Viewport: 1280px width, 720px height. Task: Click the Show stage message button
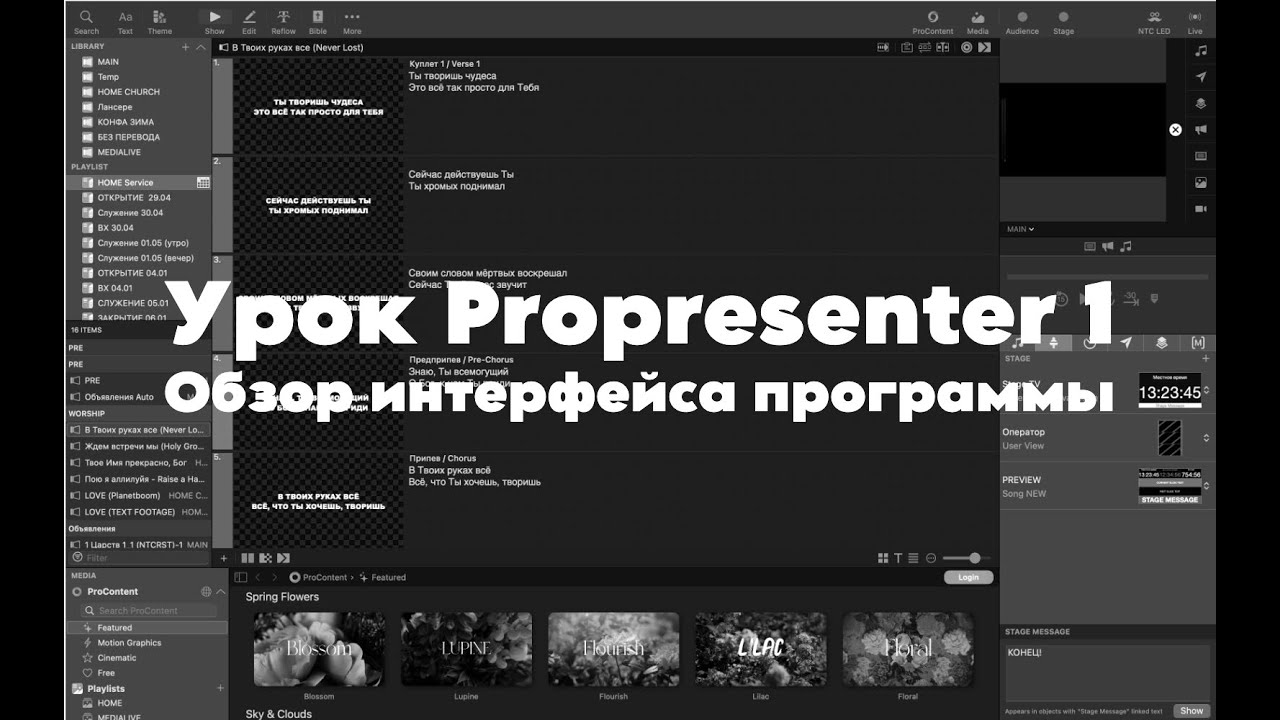1191,711
